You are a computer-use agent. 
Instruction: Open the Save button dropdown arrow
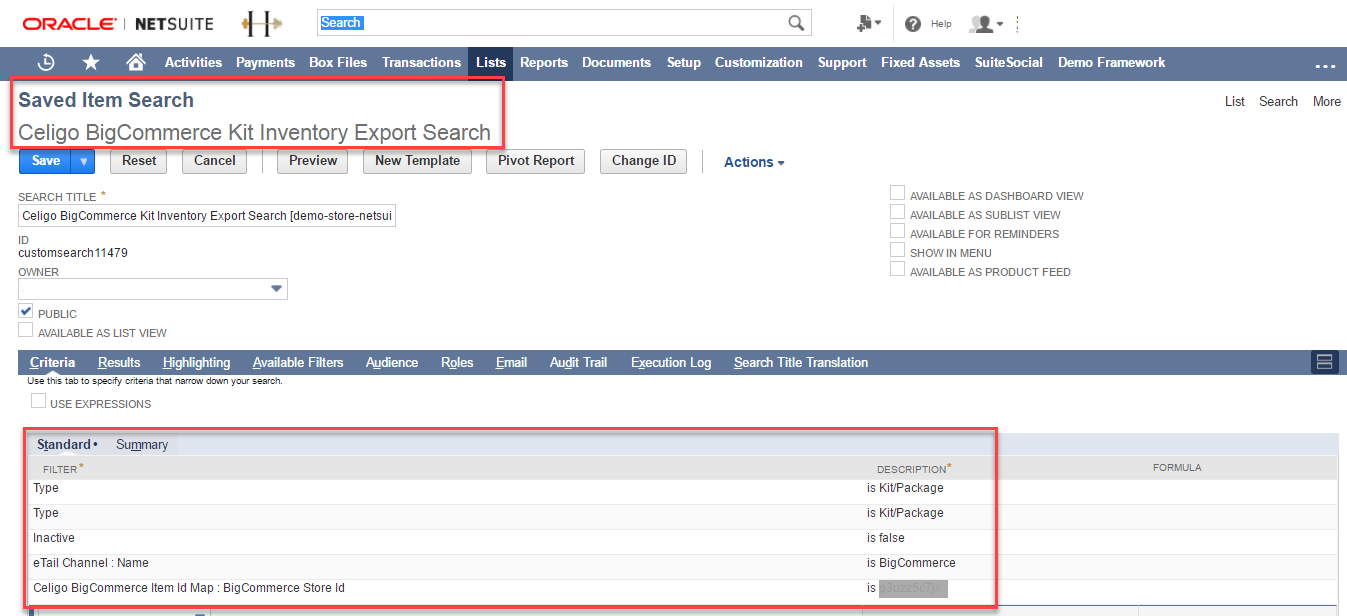[x=83, y=161]
